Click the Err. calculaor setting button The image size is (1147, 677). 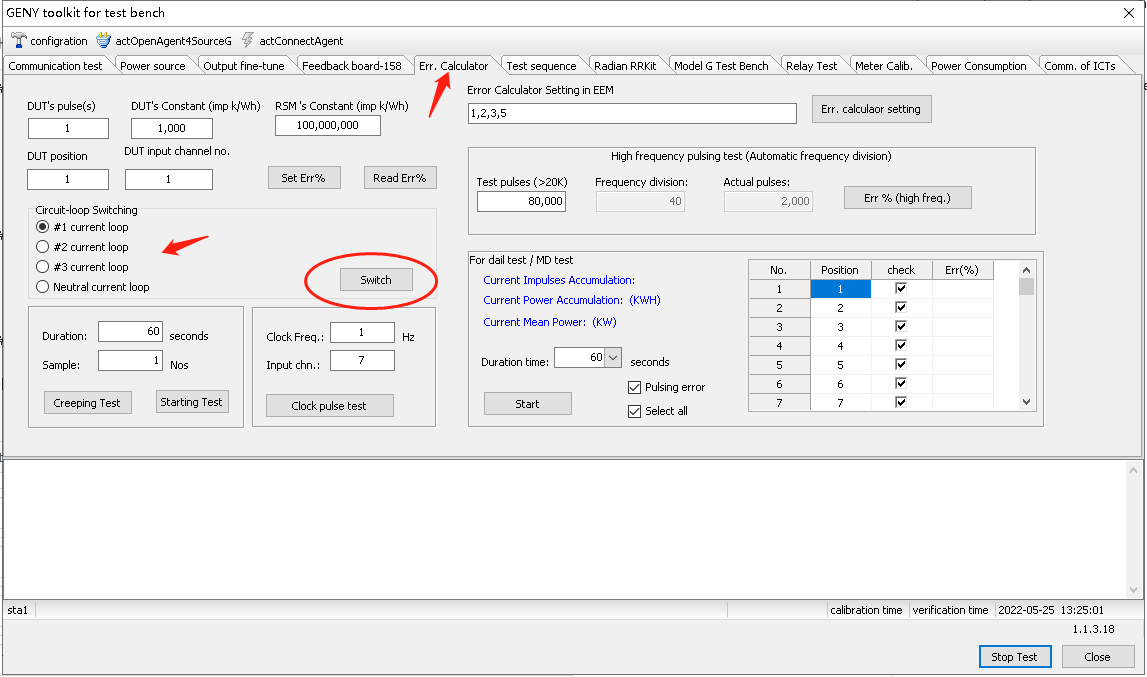pos(871,109)
